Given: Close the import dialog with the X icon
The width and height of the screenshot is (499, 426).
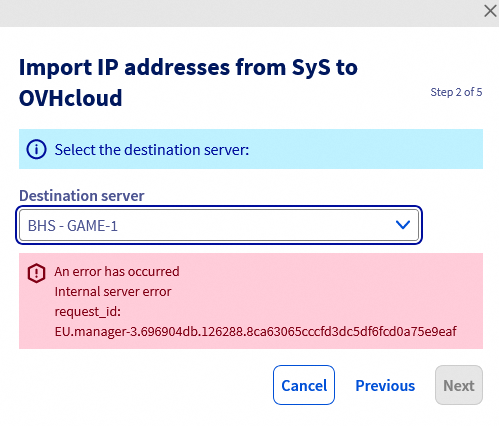Looking at the screenshot, I should pos(490,11).
